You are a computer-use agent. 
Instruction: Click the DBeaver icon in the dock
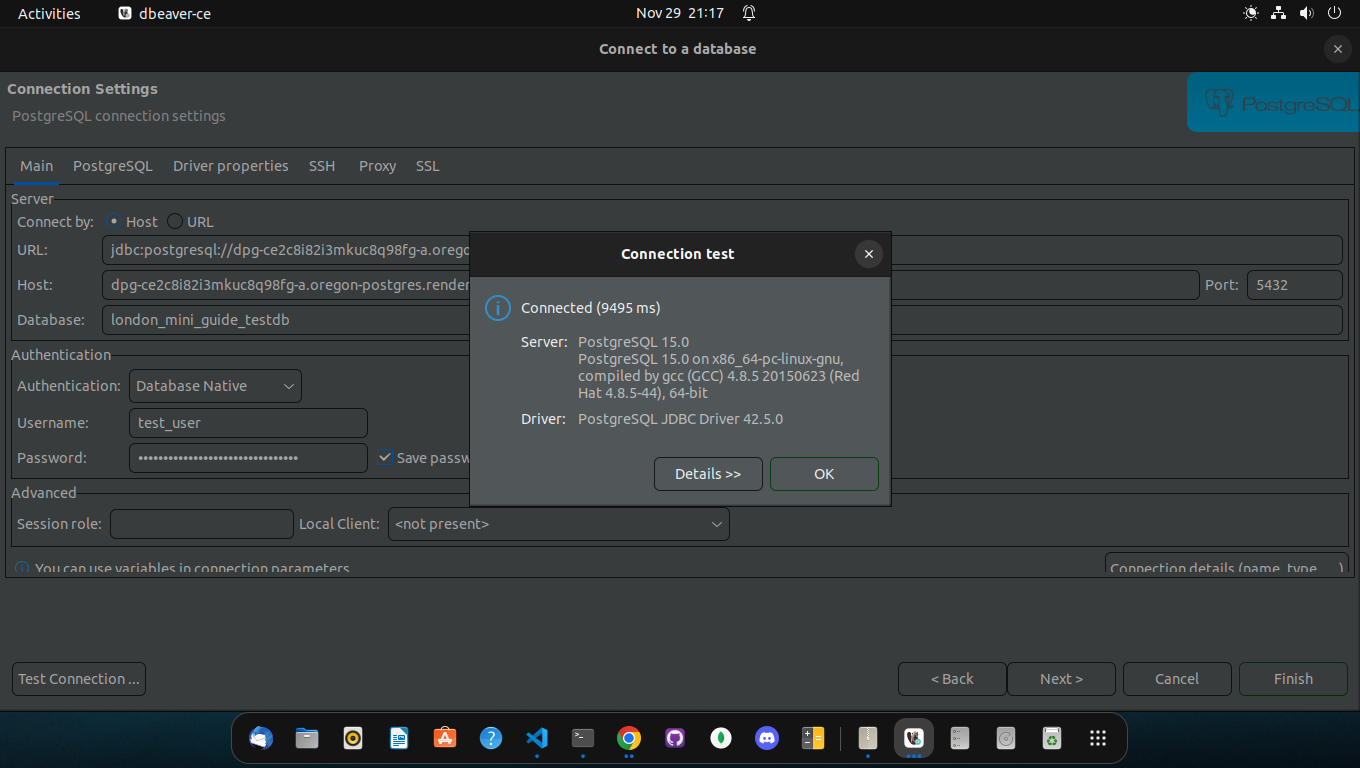click(x=913, y=738)
